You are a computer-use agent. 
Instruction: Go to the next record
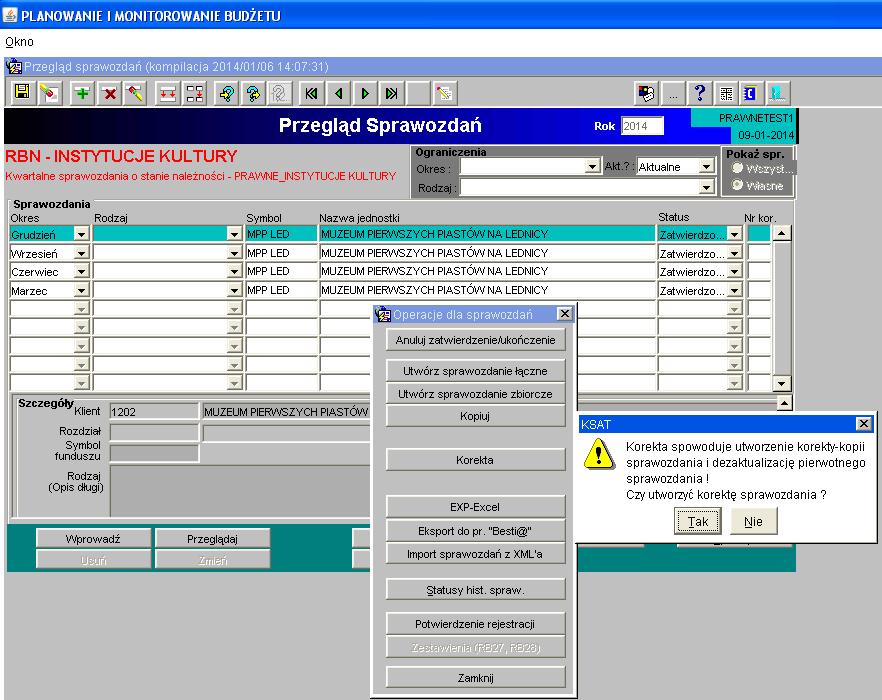364,92
